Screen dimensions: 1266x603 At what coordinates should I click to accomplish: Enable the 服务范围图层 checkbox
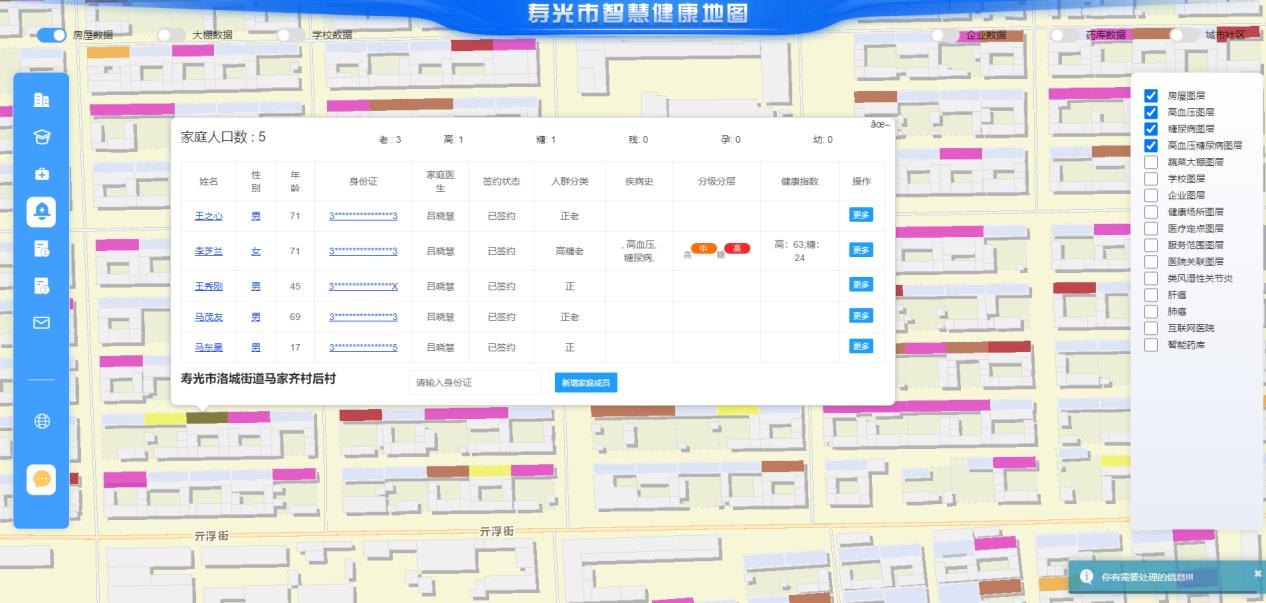coord(1150,245)
